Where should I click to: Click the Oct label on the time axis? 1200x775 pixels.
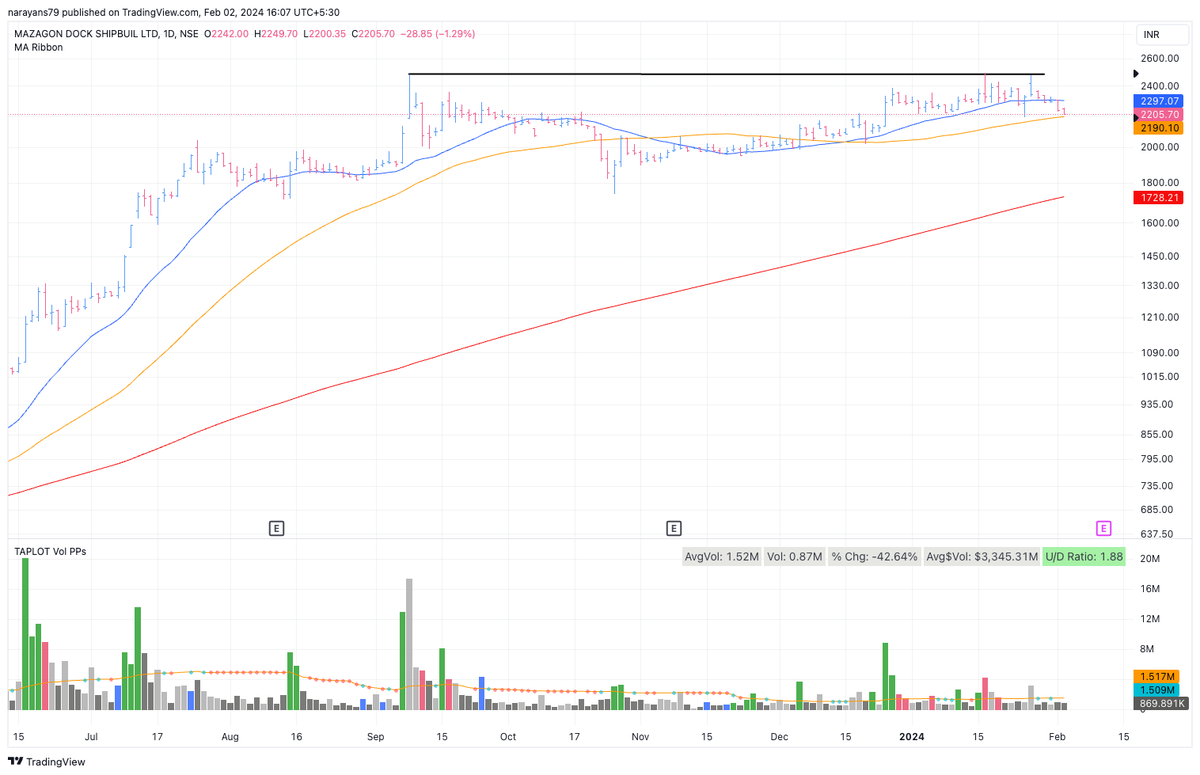pyautogui.click(x=508, y=737)
